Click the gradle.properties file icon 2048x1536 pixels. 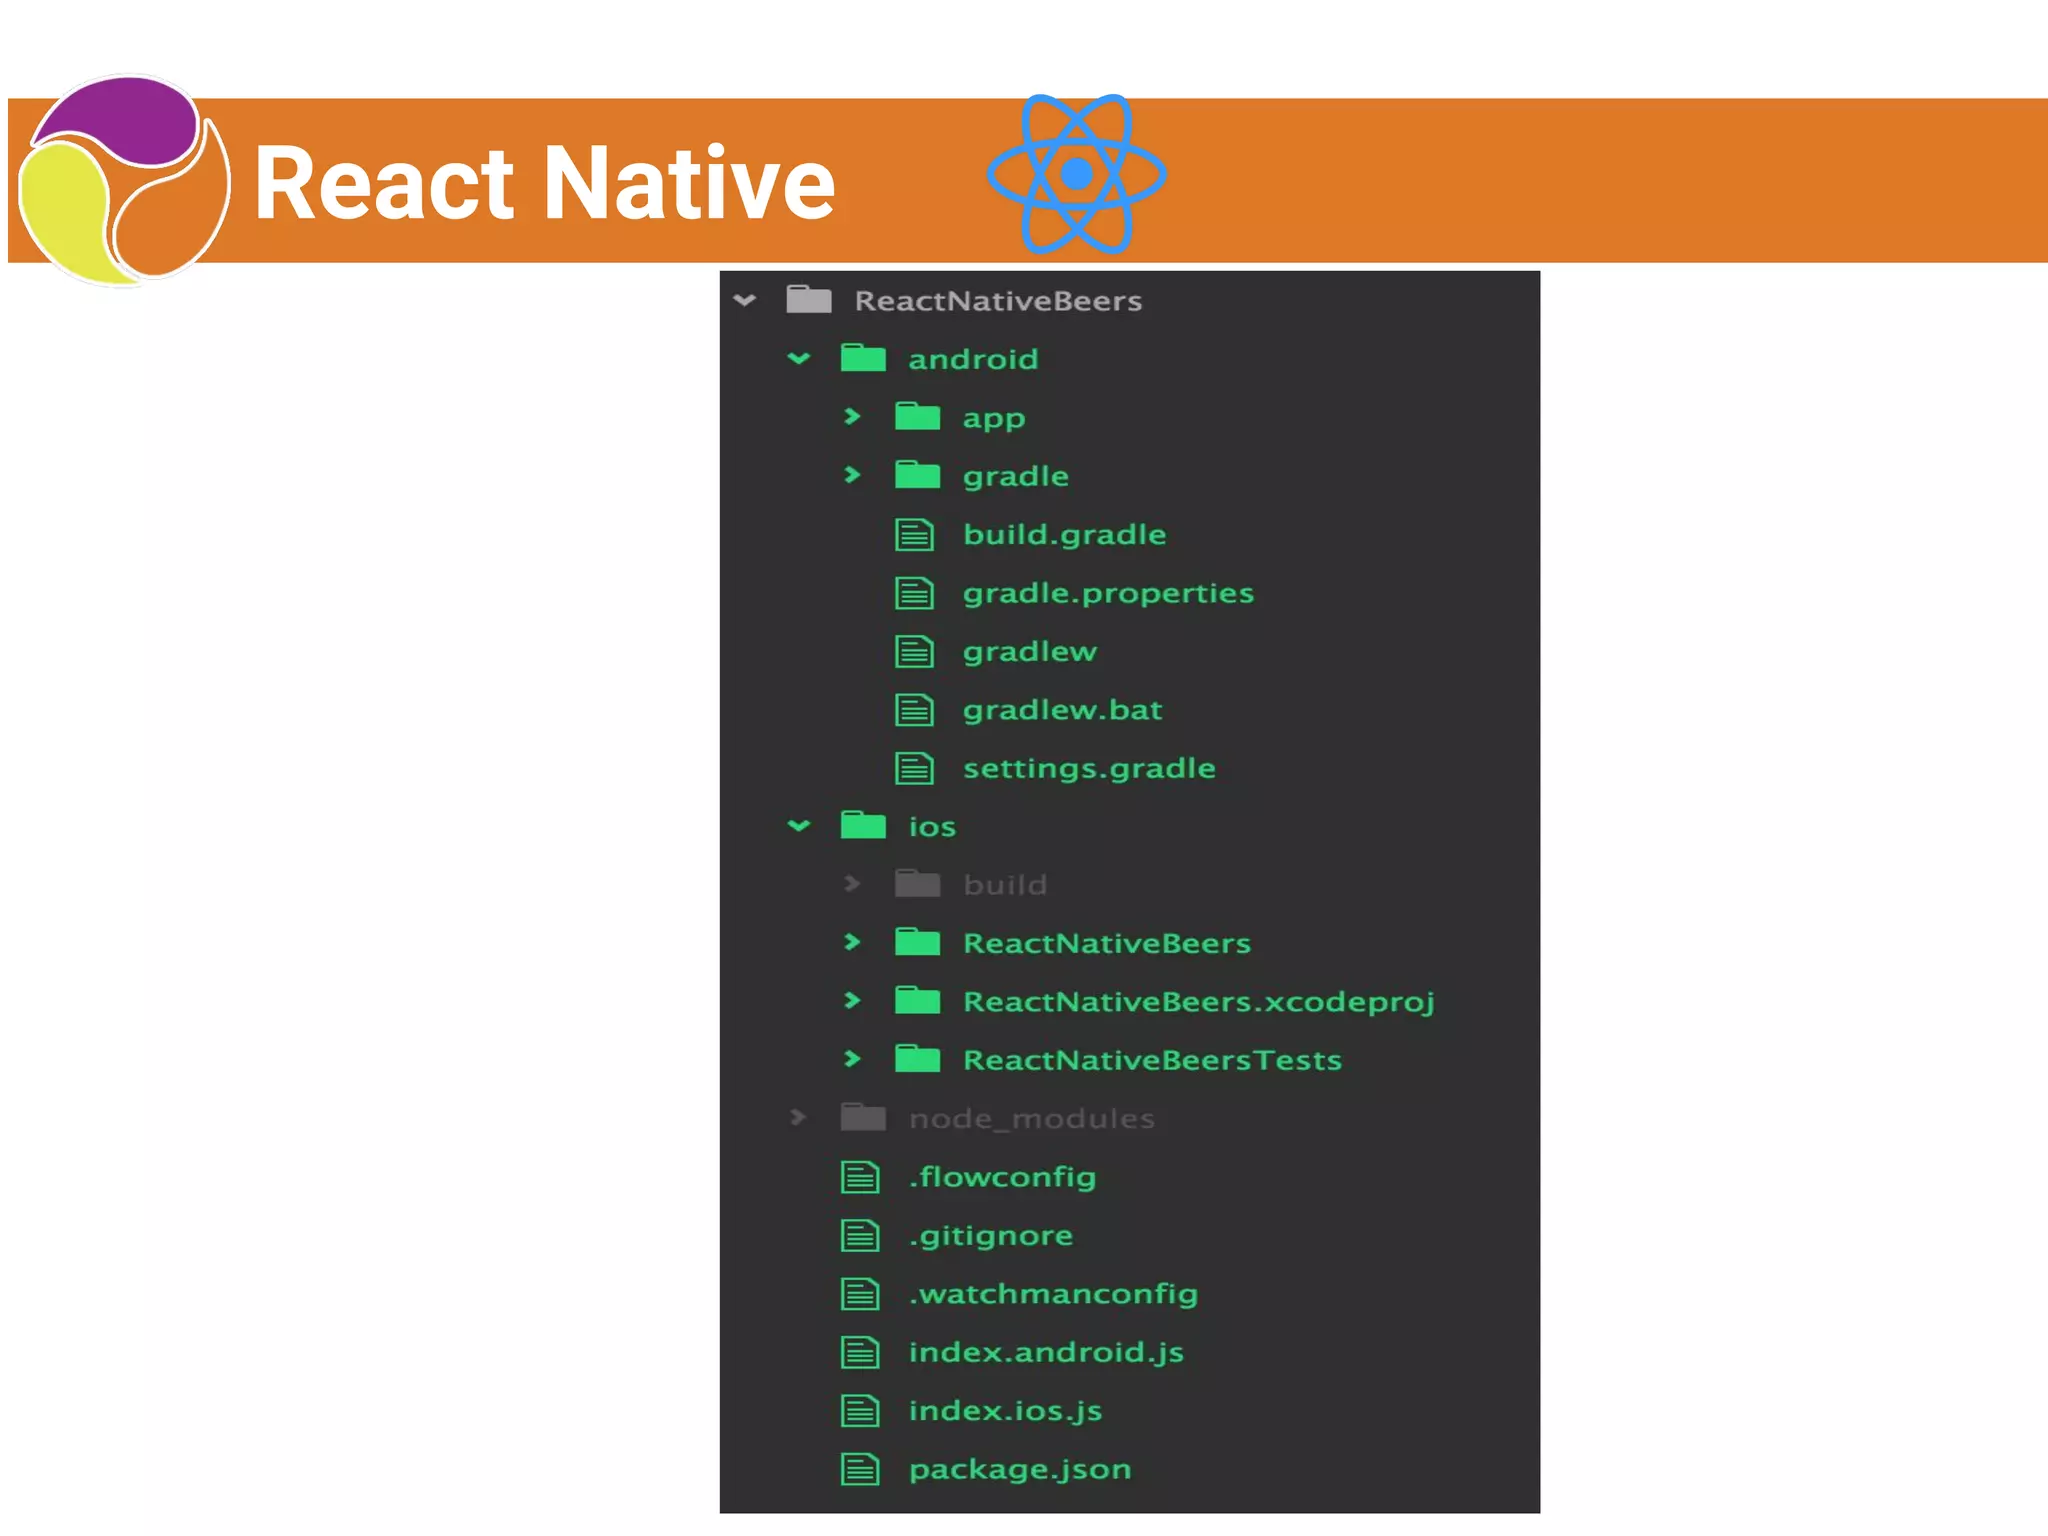pyautogui.click(x=915, y=592)
